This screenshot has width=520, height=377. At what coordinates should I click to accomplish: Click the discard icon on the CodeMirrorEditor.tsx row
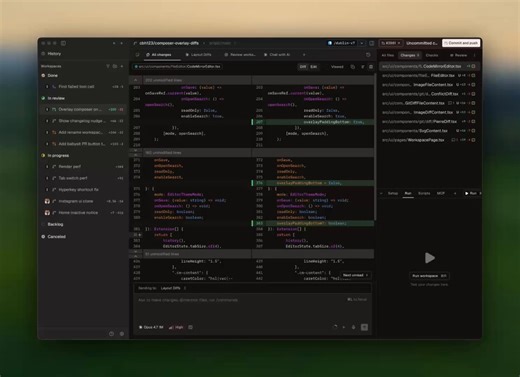(x=473, y=66)
